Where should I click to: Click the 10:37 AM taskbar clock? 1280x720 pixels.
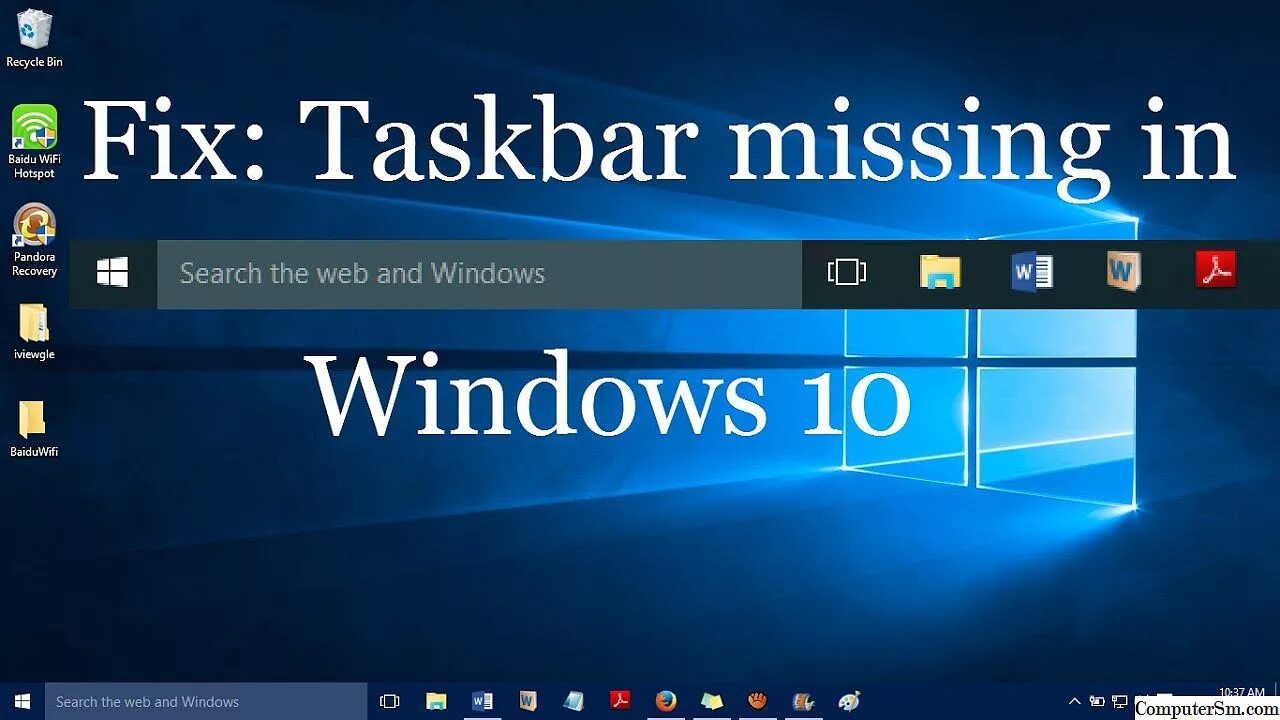[x=1242, y=692]
